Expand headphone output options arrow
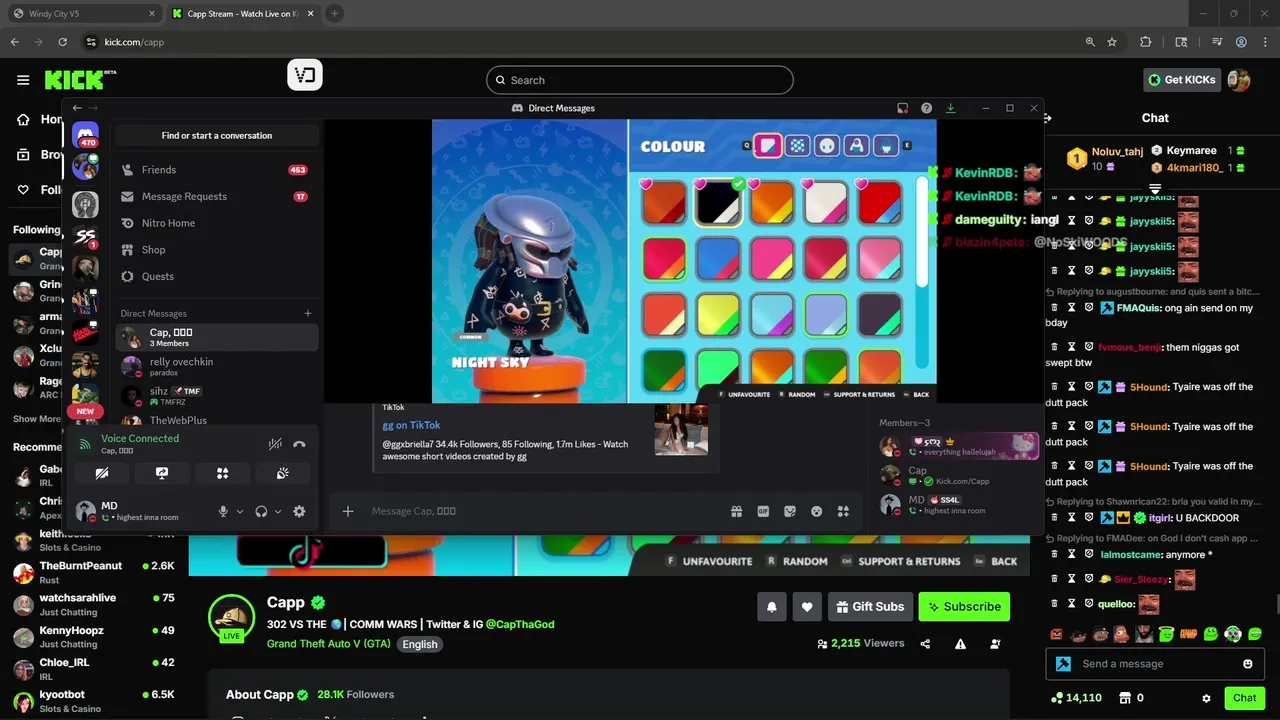The height and width of the screenshot is (720, 1280). [x=278, y=511]
